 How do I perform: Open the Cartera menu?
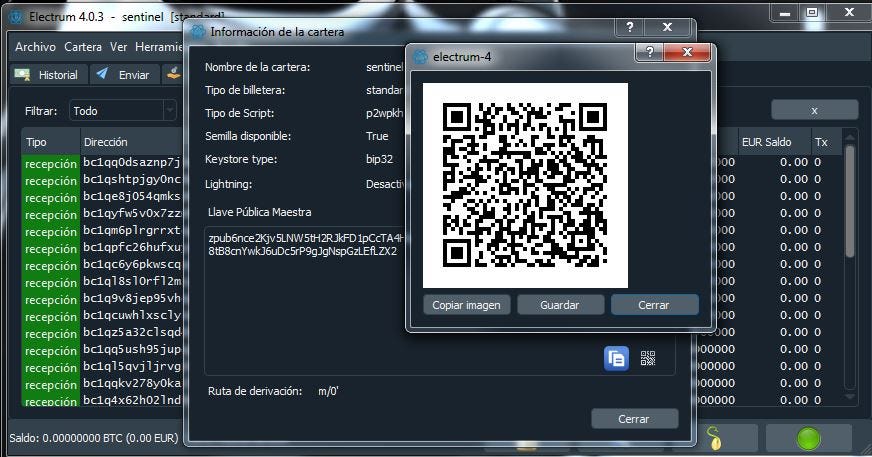(83, 47)
